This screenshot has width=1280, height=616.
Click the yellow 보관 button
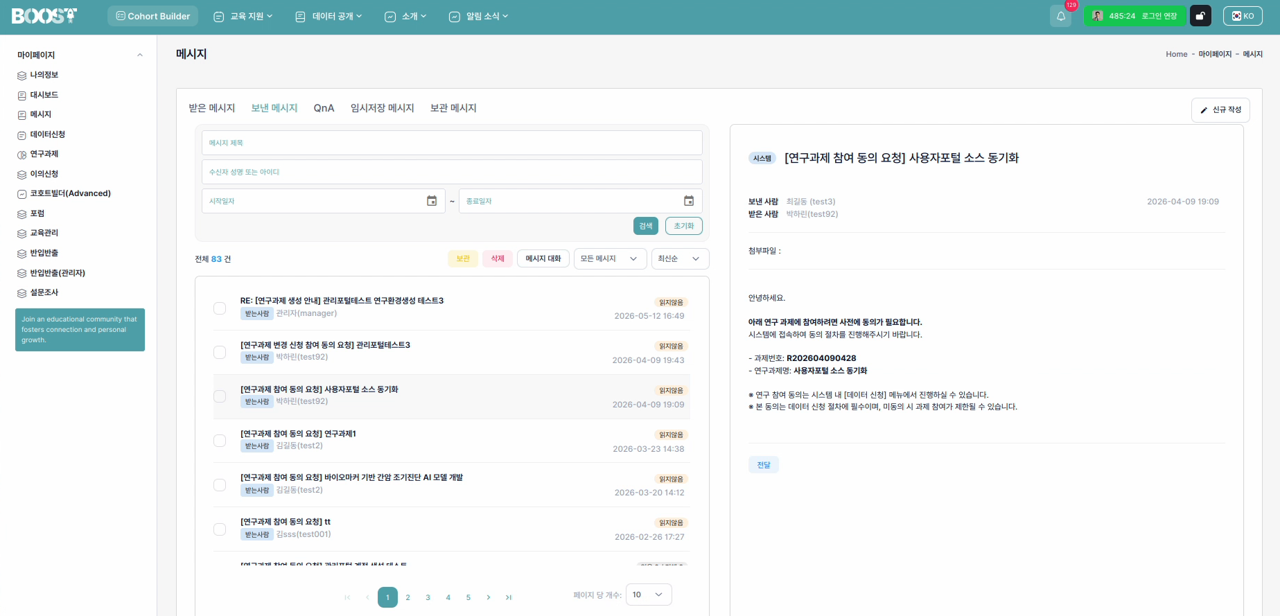click(x=463, y=259)
